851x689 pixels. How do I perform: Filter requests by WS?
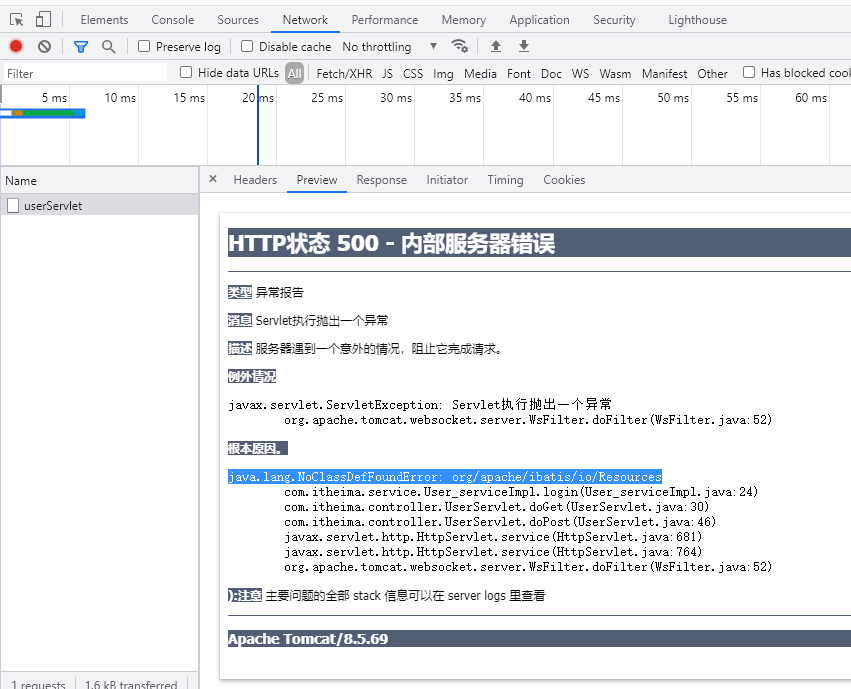pyautogui.click(x=580, y=73)
